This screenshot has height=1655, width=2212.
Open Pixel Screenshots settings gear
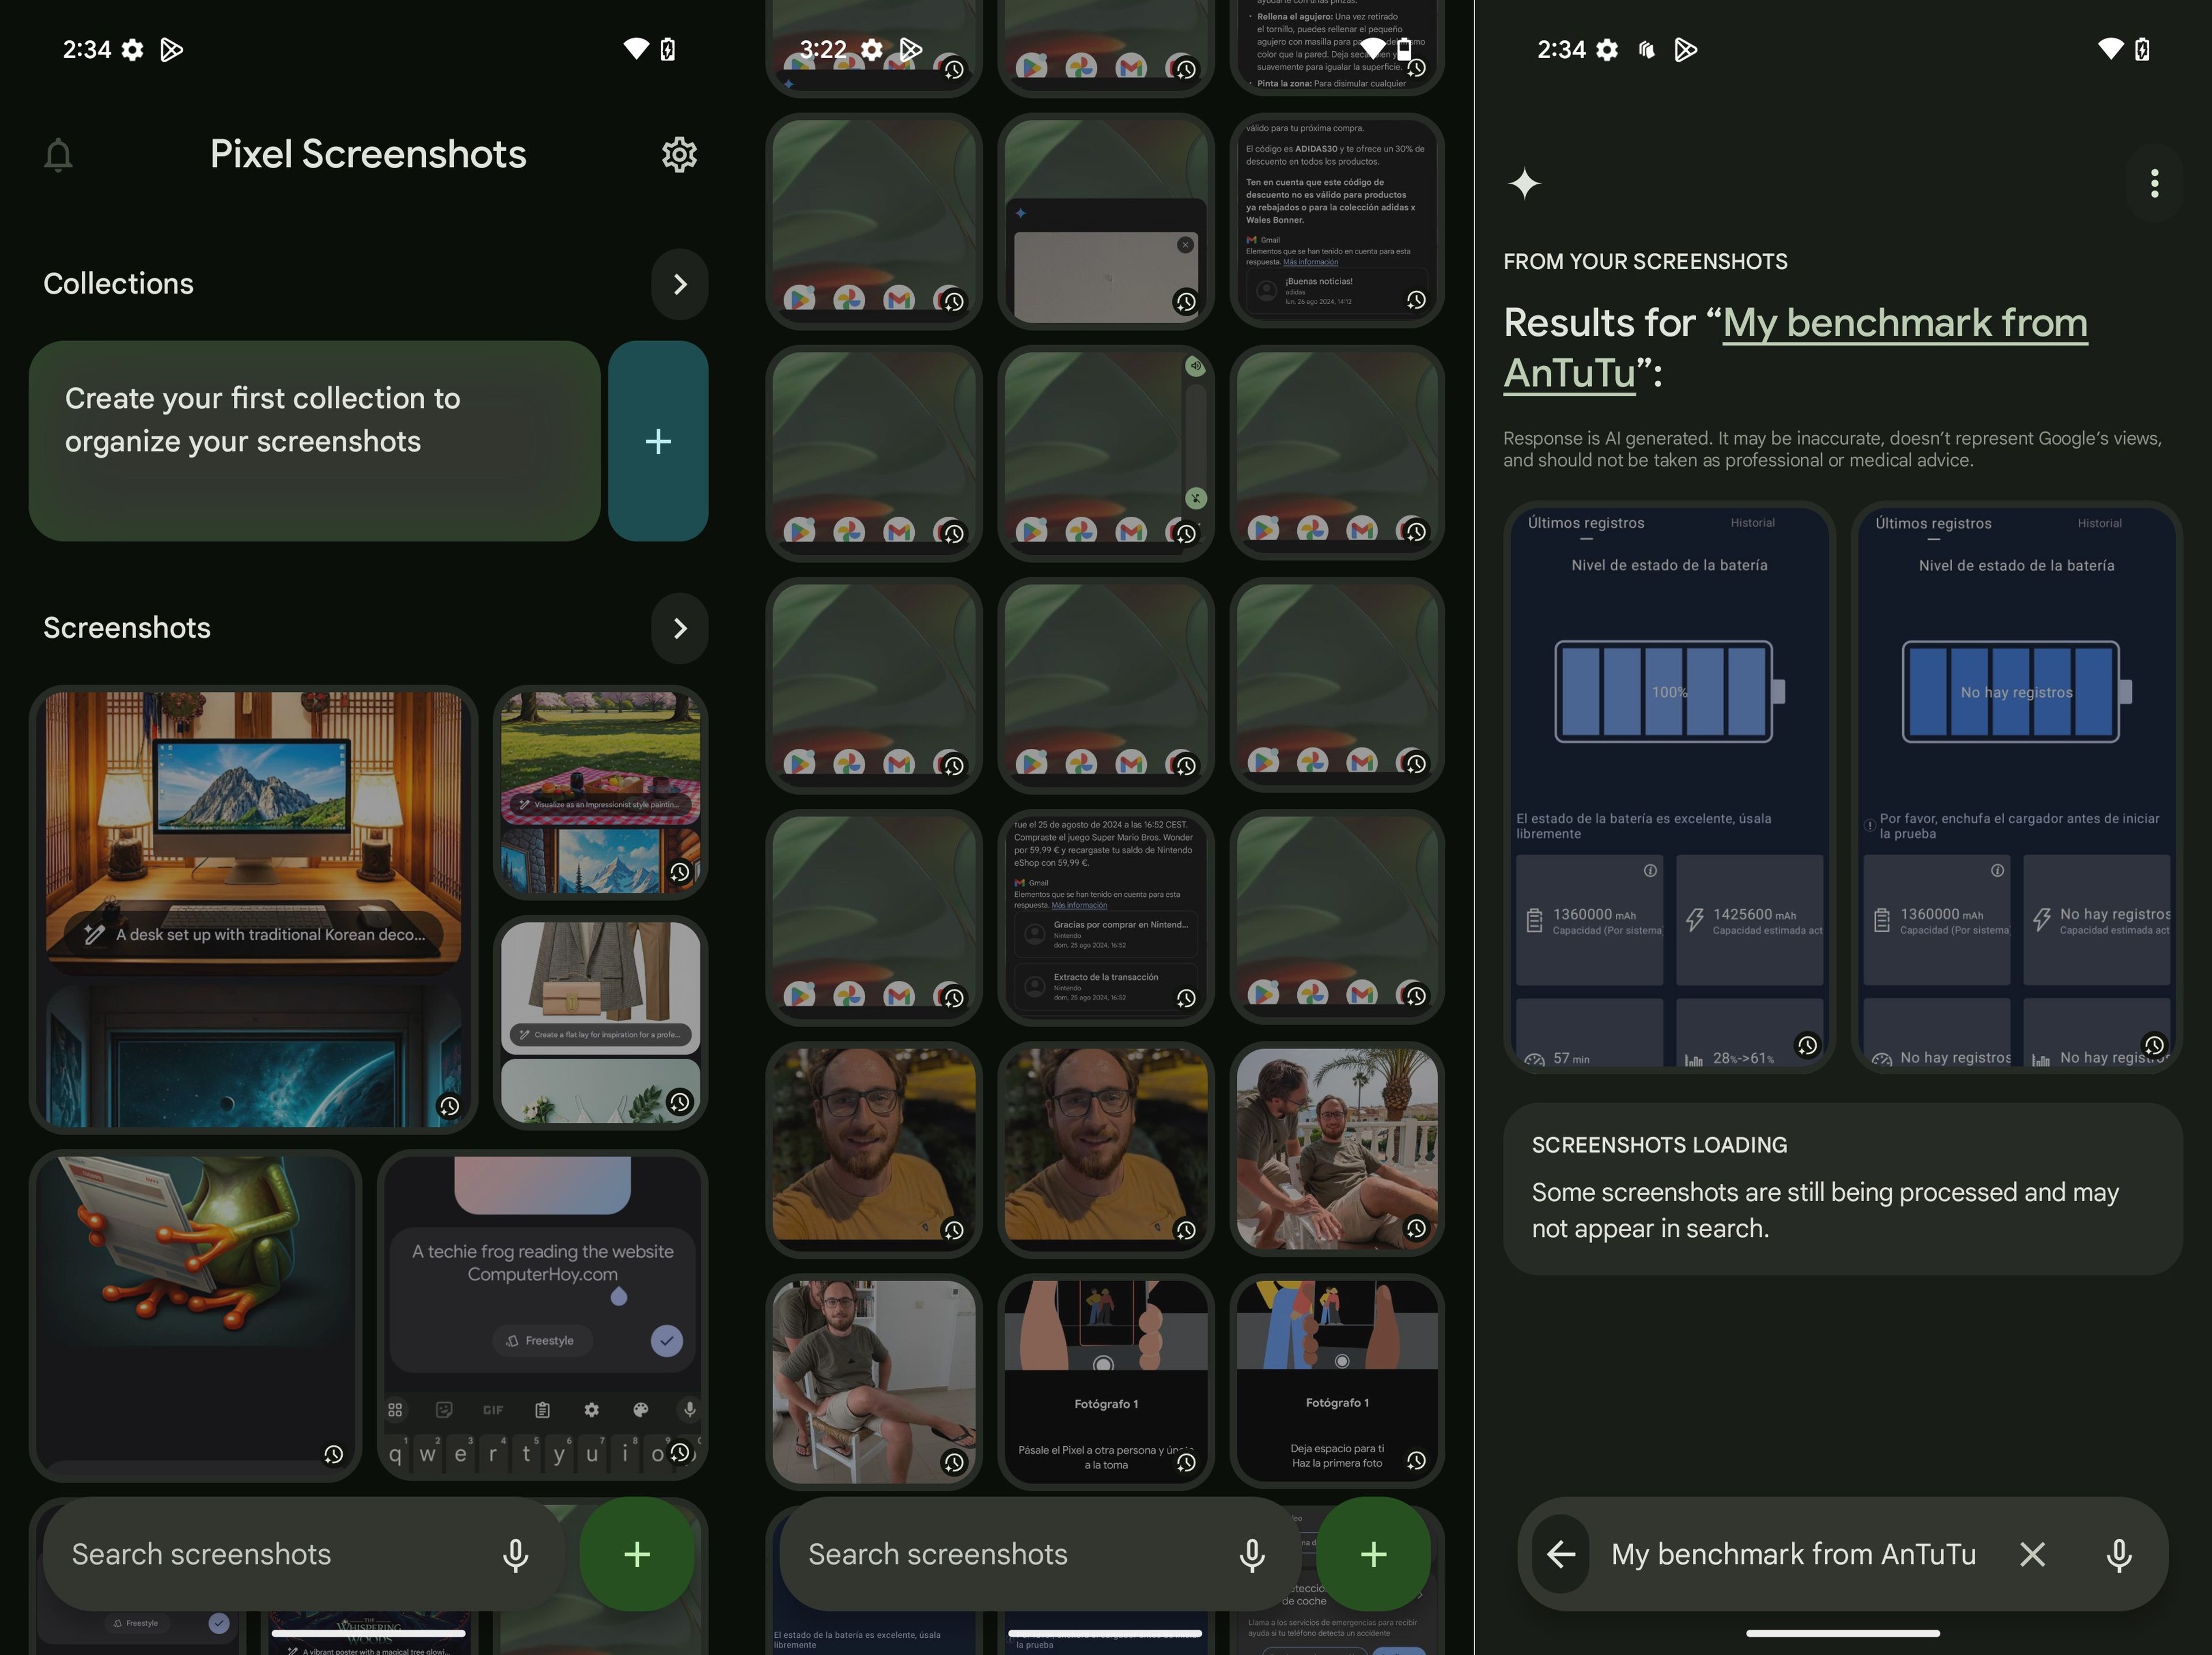tap(679, 155)
